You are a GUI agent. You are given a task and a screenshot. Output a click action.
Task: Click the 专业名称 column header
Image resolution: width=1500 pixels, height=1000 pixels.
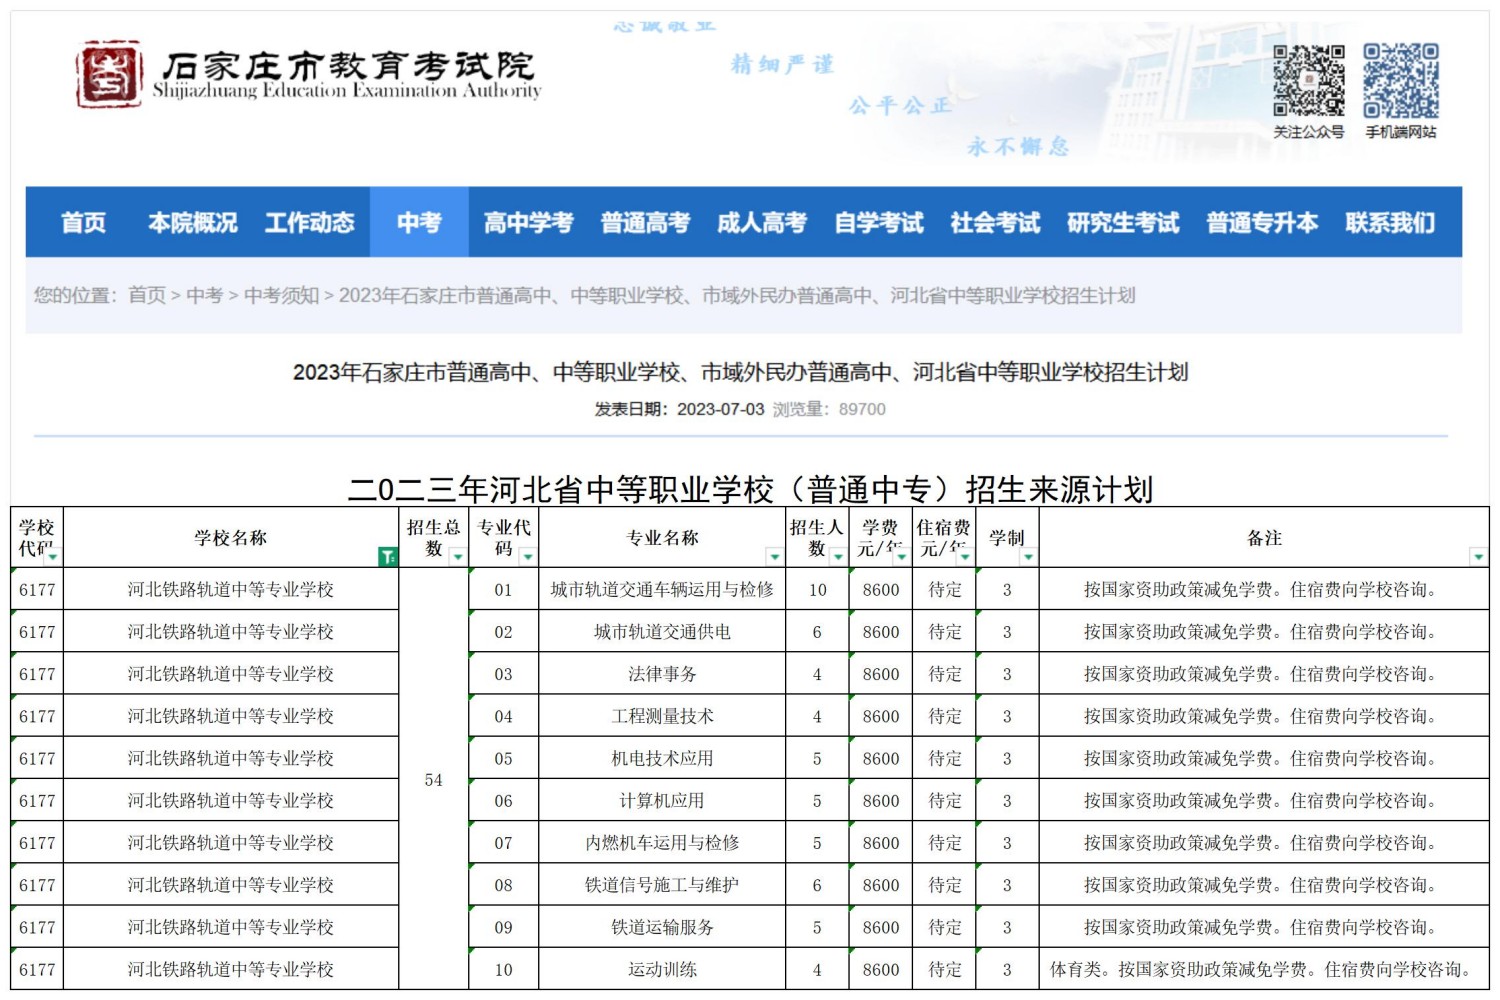(x=662, y=538)
